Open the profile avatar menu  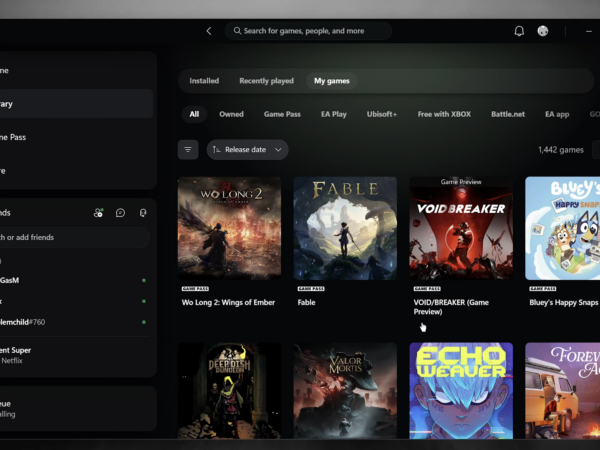tap(543, 31)
